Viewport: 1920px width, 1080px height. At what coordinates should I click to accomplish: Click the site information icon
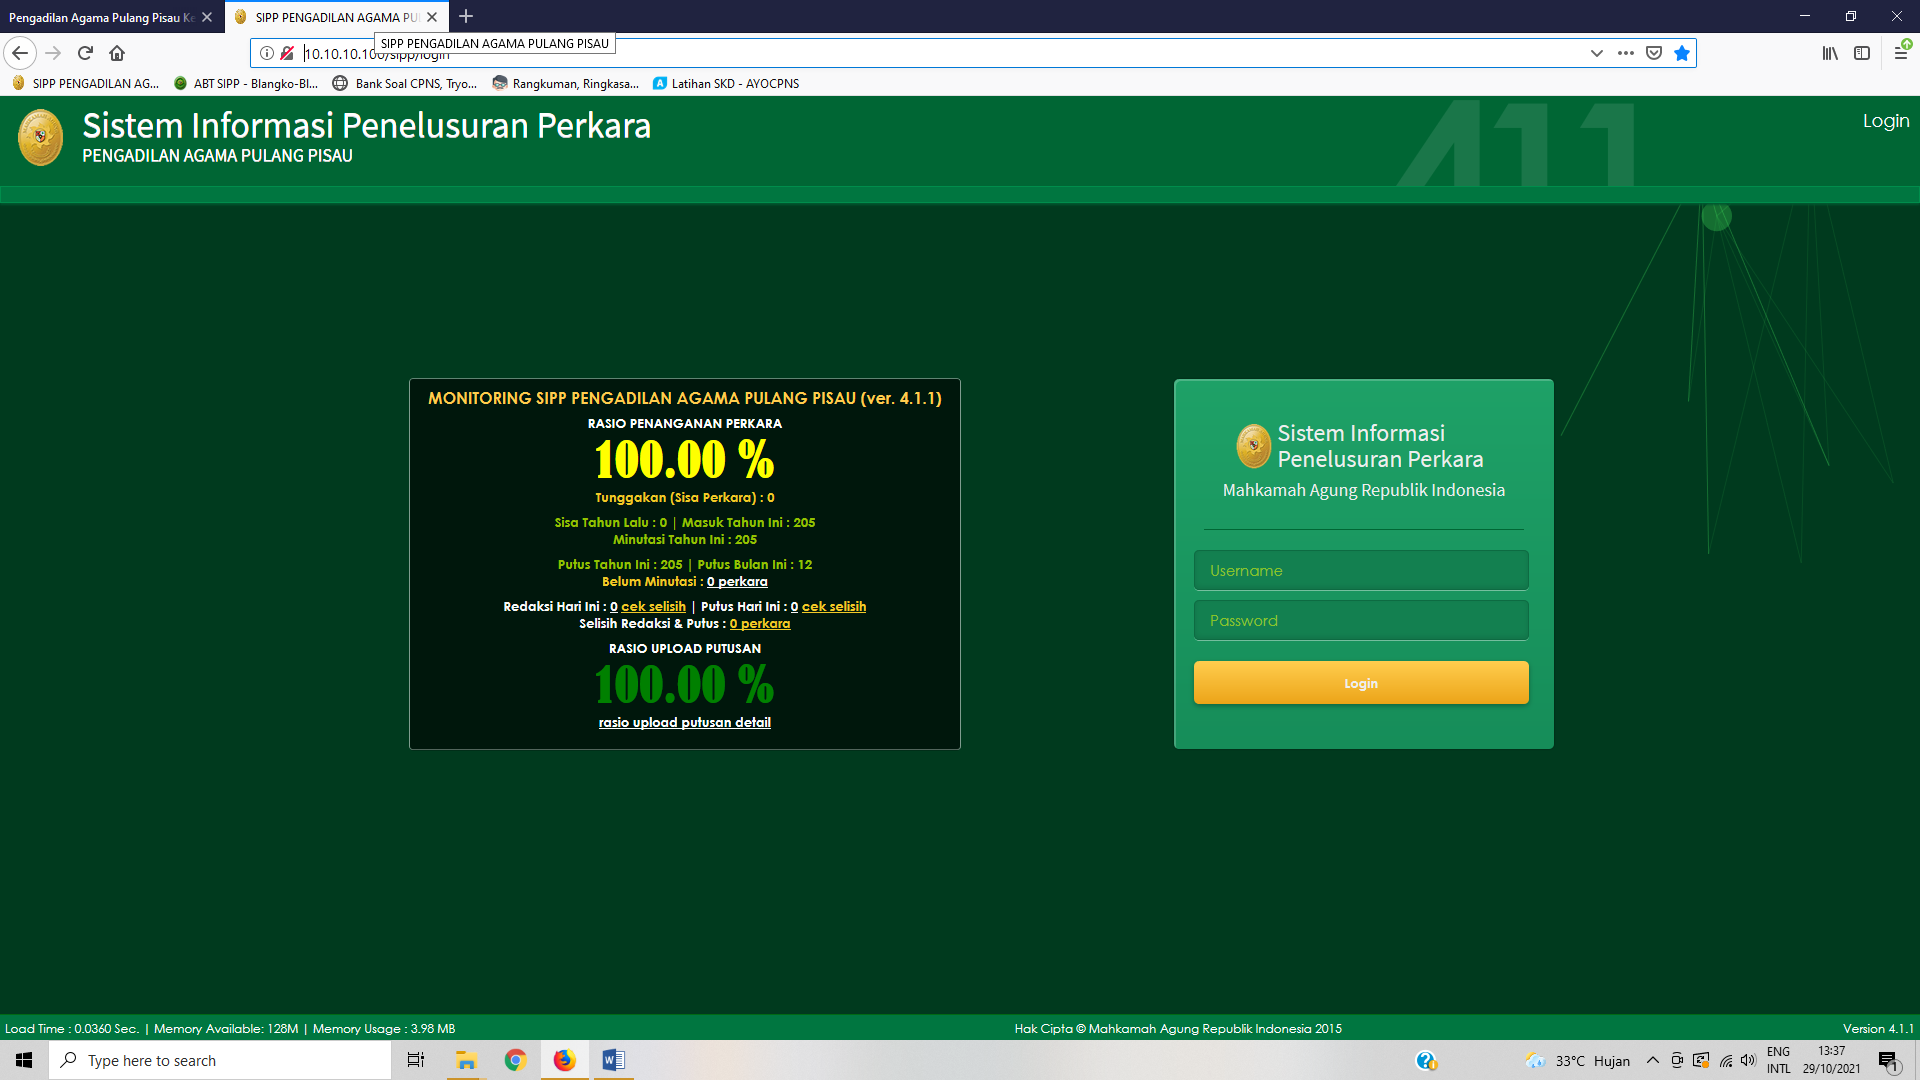[x=267, y=53]
